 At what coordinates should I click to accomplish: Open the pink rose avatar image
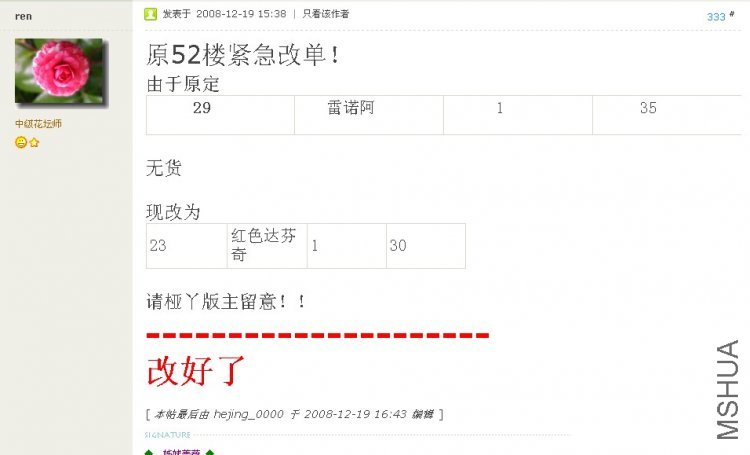(x=59, y=71)
